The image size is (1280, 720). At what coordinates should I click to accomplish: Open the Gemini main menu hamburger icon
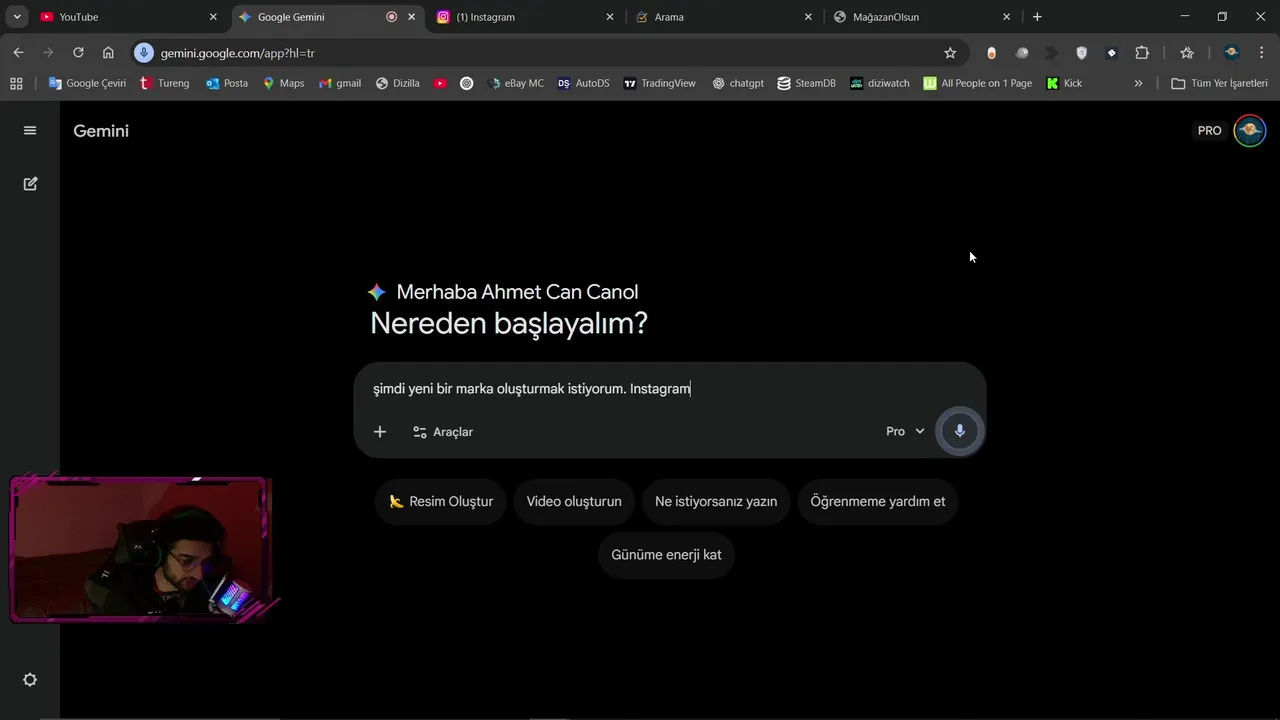pos(30,130)
